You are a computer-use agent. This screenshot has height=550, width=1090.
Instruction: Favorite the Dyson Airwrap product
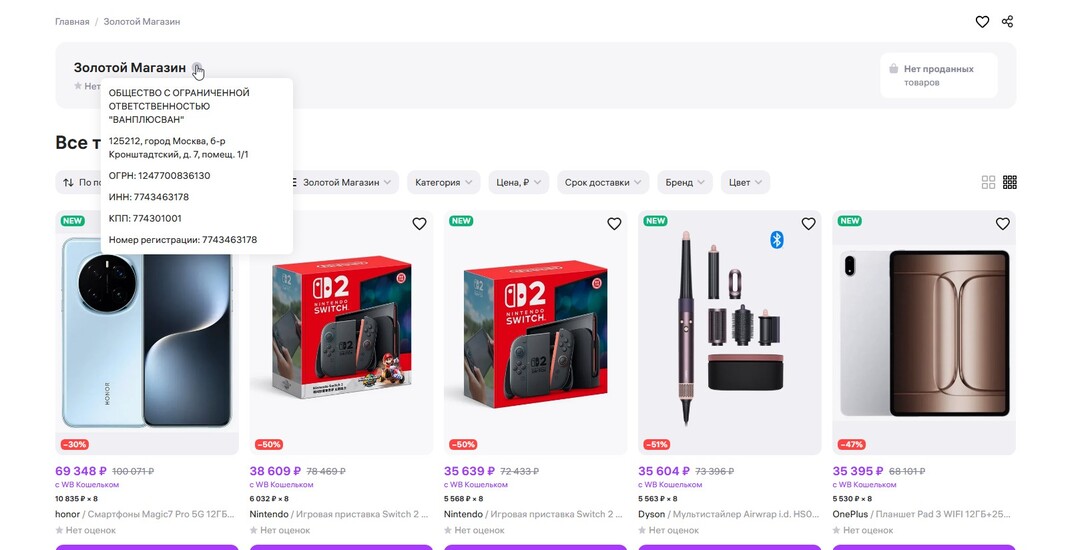[x=808, y=224]
